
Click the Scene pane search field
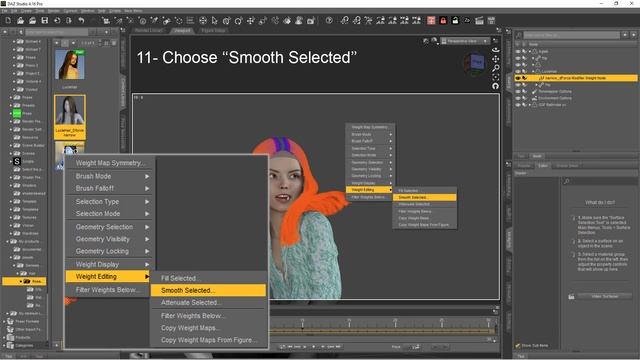pyautogui.click(x=571, y=36)
